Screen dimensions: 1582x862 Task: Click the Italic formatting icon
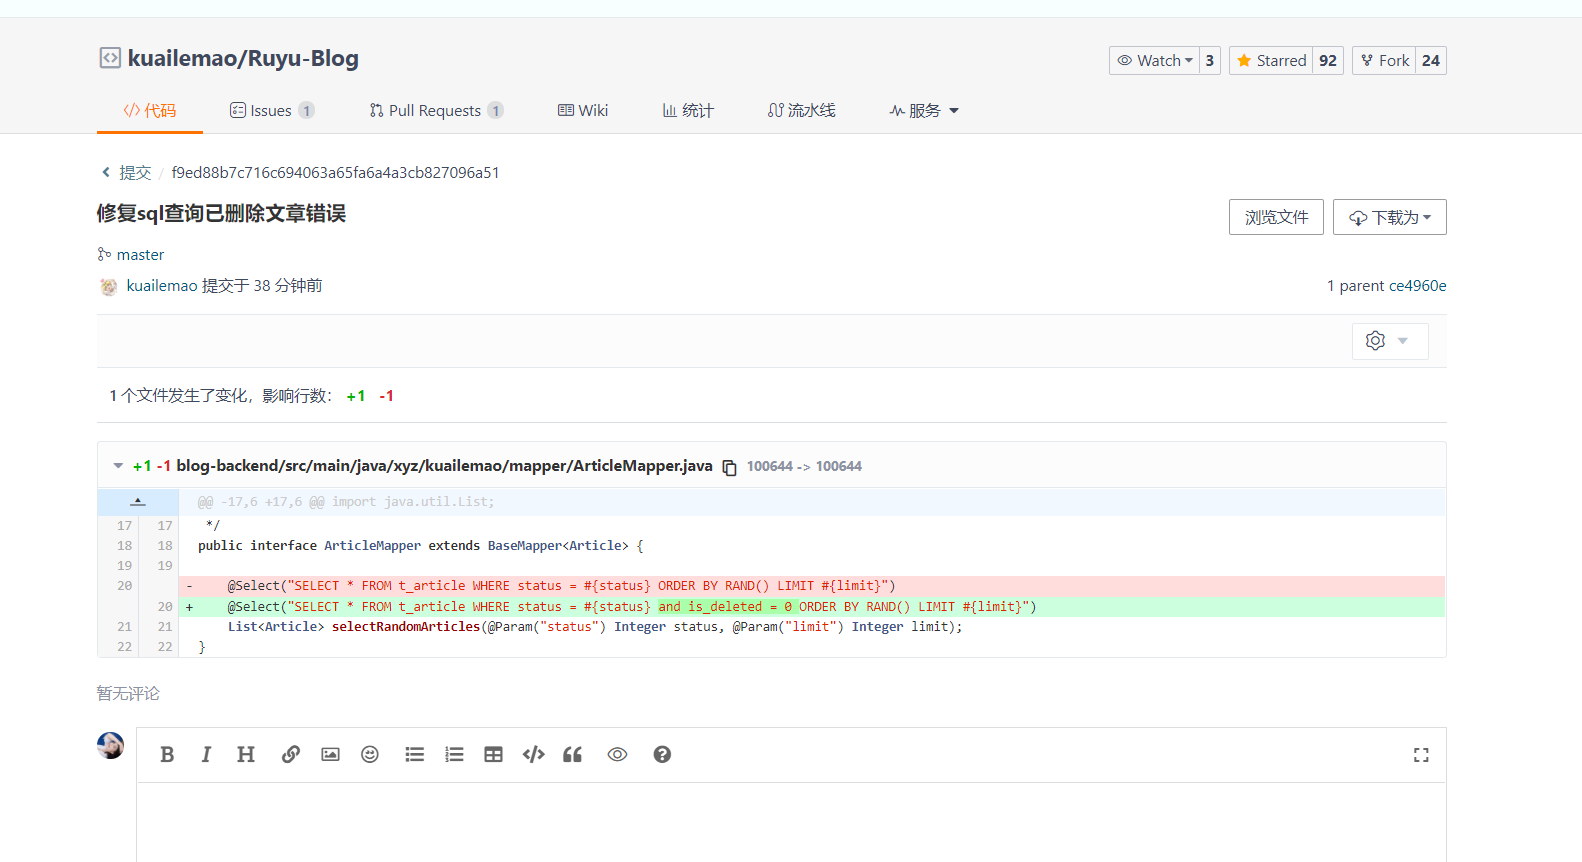click(206, 755)
